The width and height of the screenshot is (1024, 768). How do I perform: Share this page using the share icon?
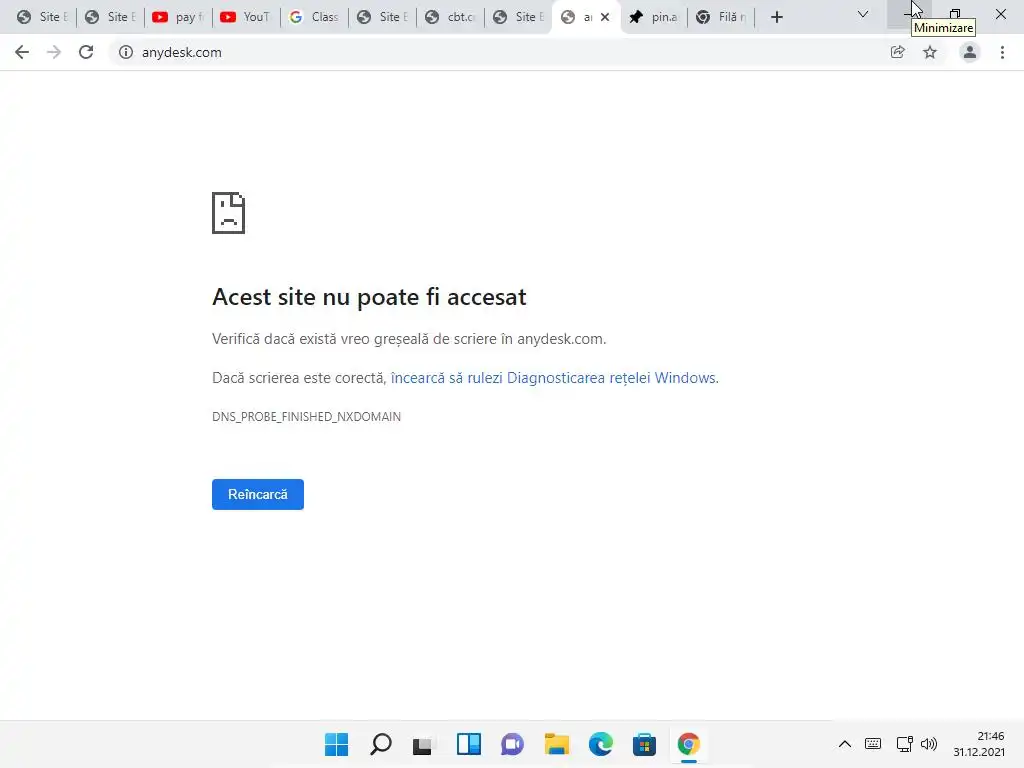[x=897, y=52]
